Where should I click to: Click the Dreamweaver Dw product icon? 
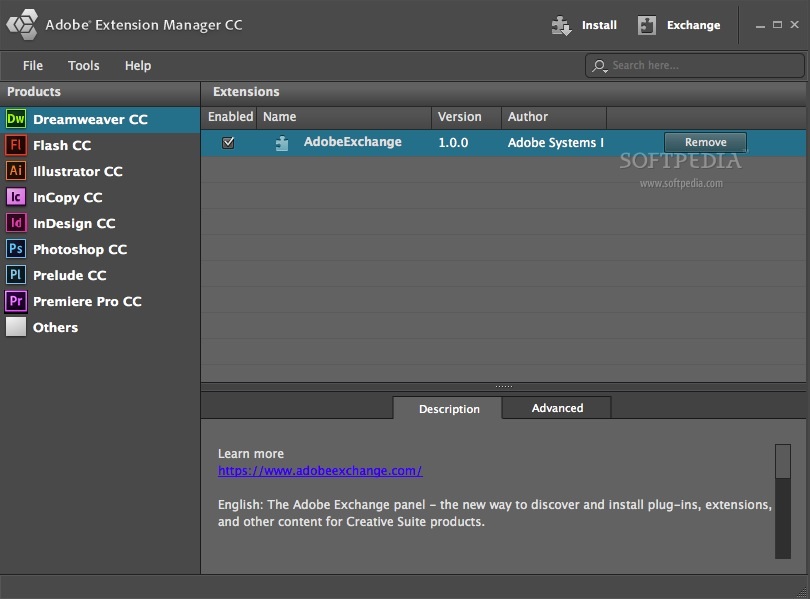(x=15, y=119)
